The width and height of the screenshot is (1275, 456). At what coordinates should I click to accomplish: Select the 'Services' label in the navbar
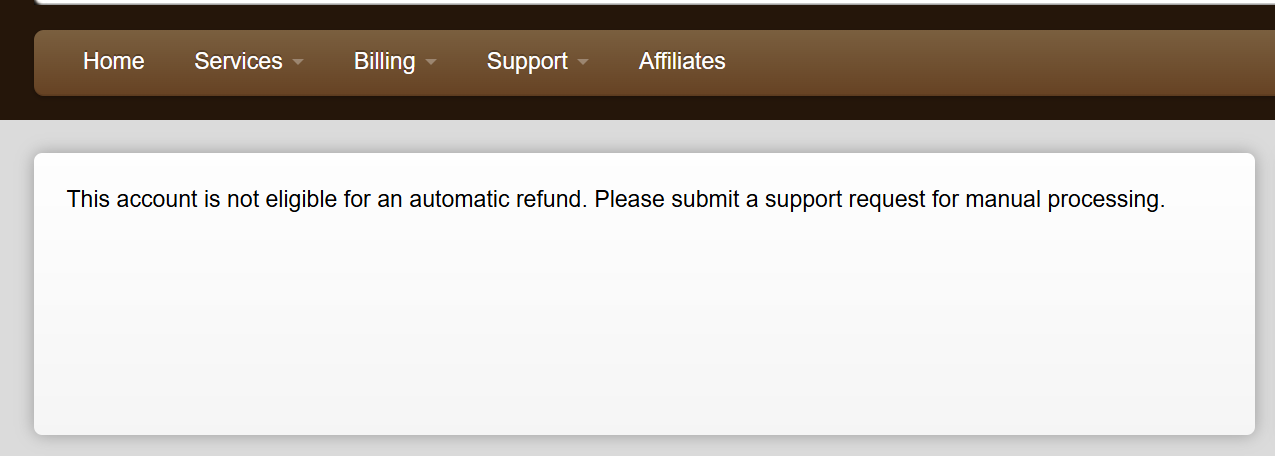238,62
